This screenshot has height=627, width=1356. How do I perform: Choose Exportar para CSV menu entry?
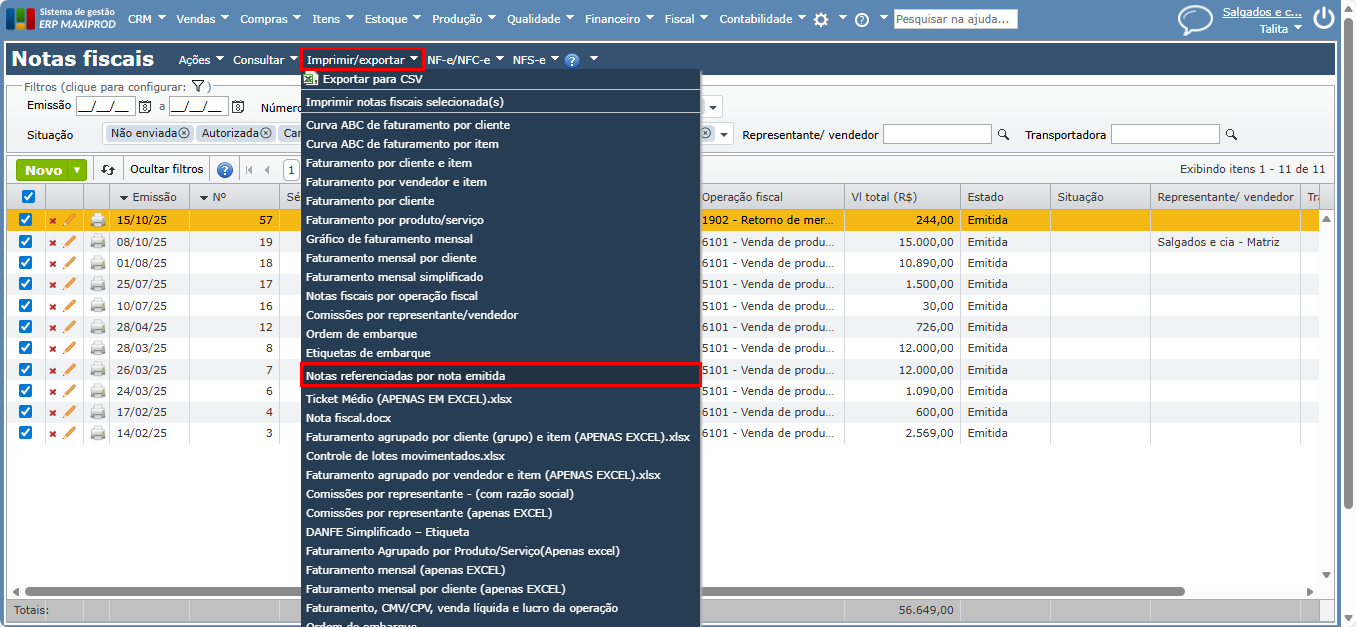click(372, 79)
